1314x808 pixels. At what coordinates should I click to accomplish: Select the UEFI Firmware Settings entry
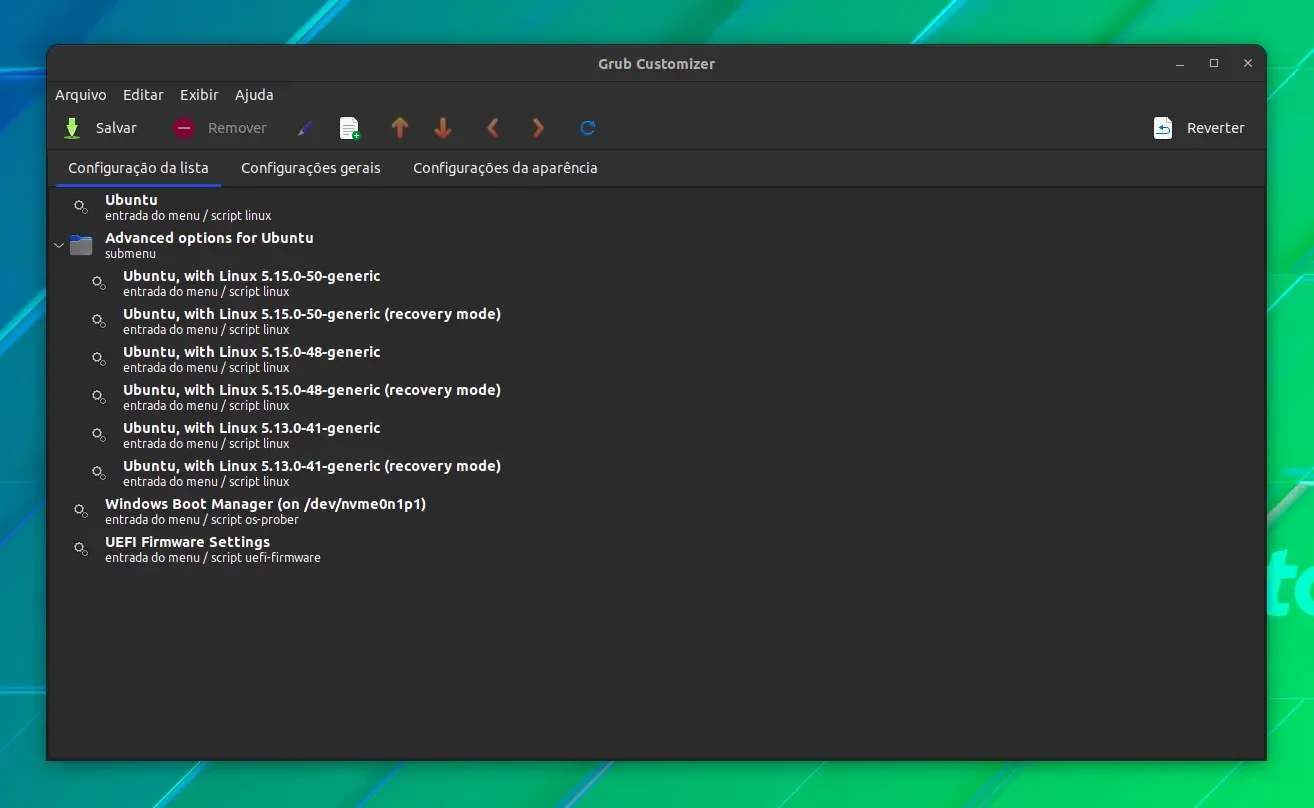click(x=656, y=549)
